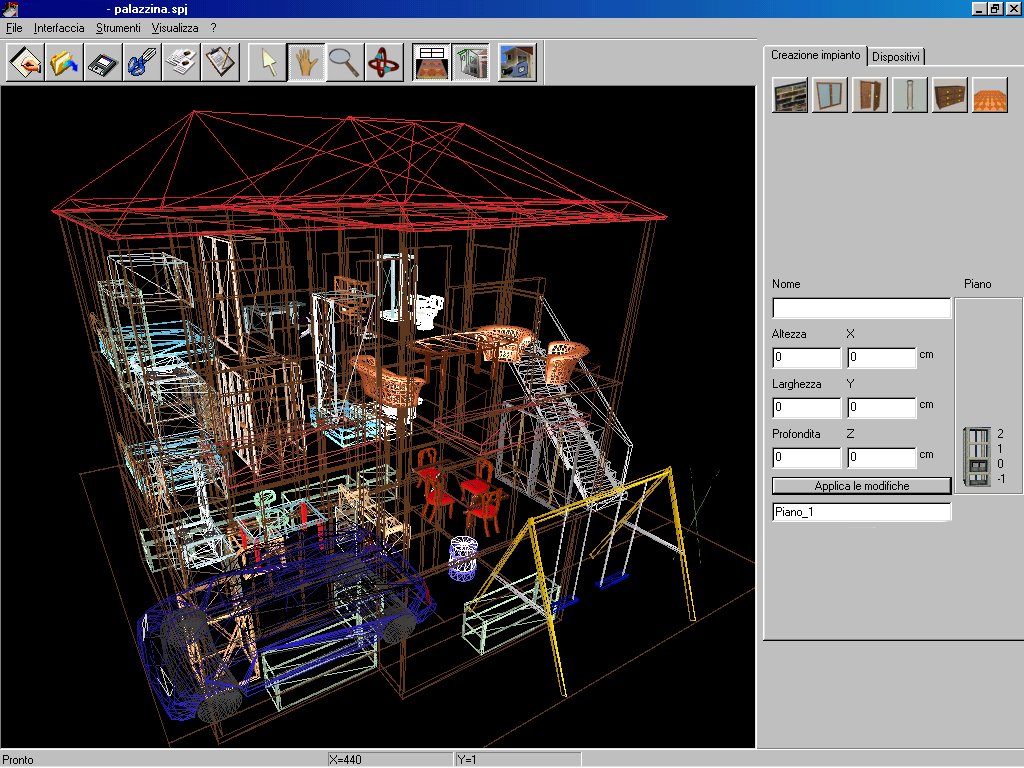The image size is (1024, 768).
Task: Select the furniture dresser icon
Action: click(950, 95)
